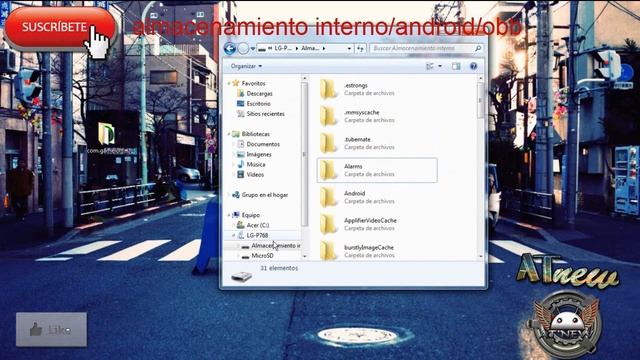Click the greyed Forward navigation arrow
640x360 pixels.
point(243,49)
